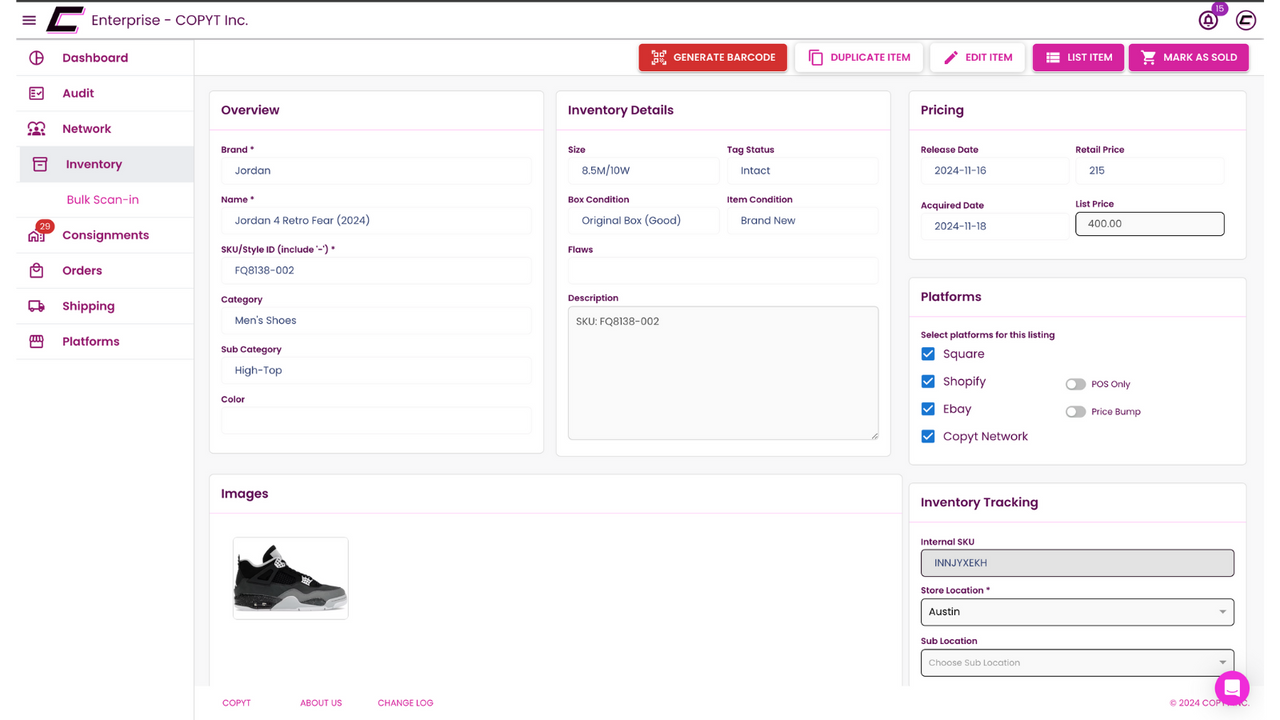Click the Size field 8.5M/10W
The height and width of the screenshot is (720, 1280).
tap(643, 171)
